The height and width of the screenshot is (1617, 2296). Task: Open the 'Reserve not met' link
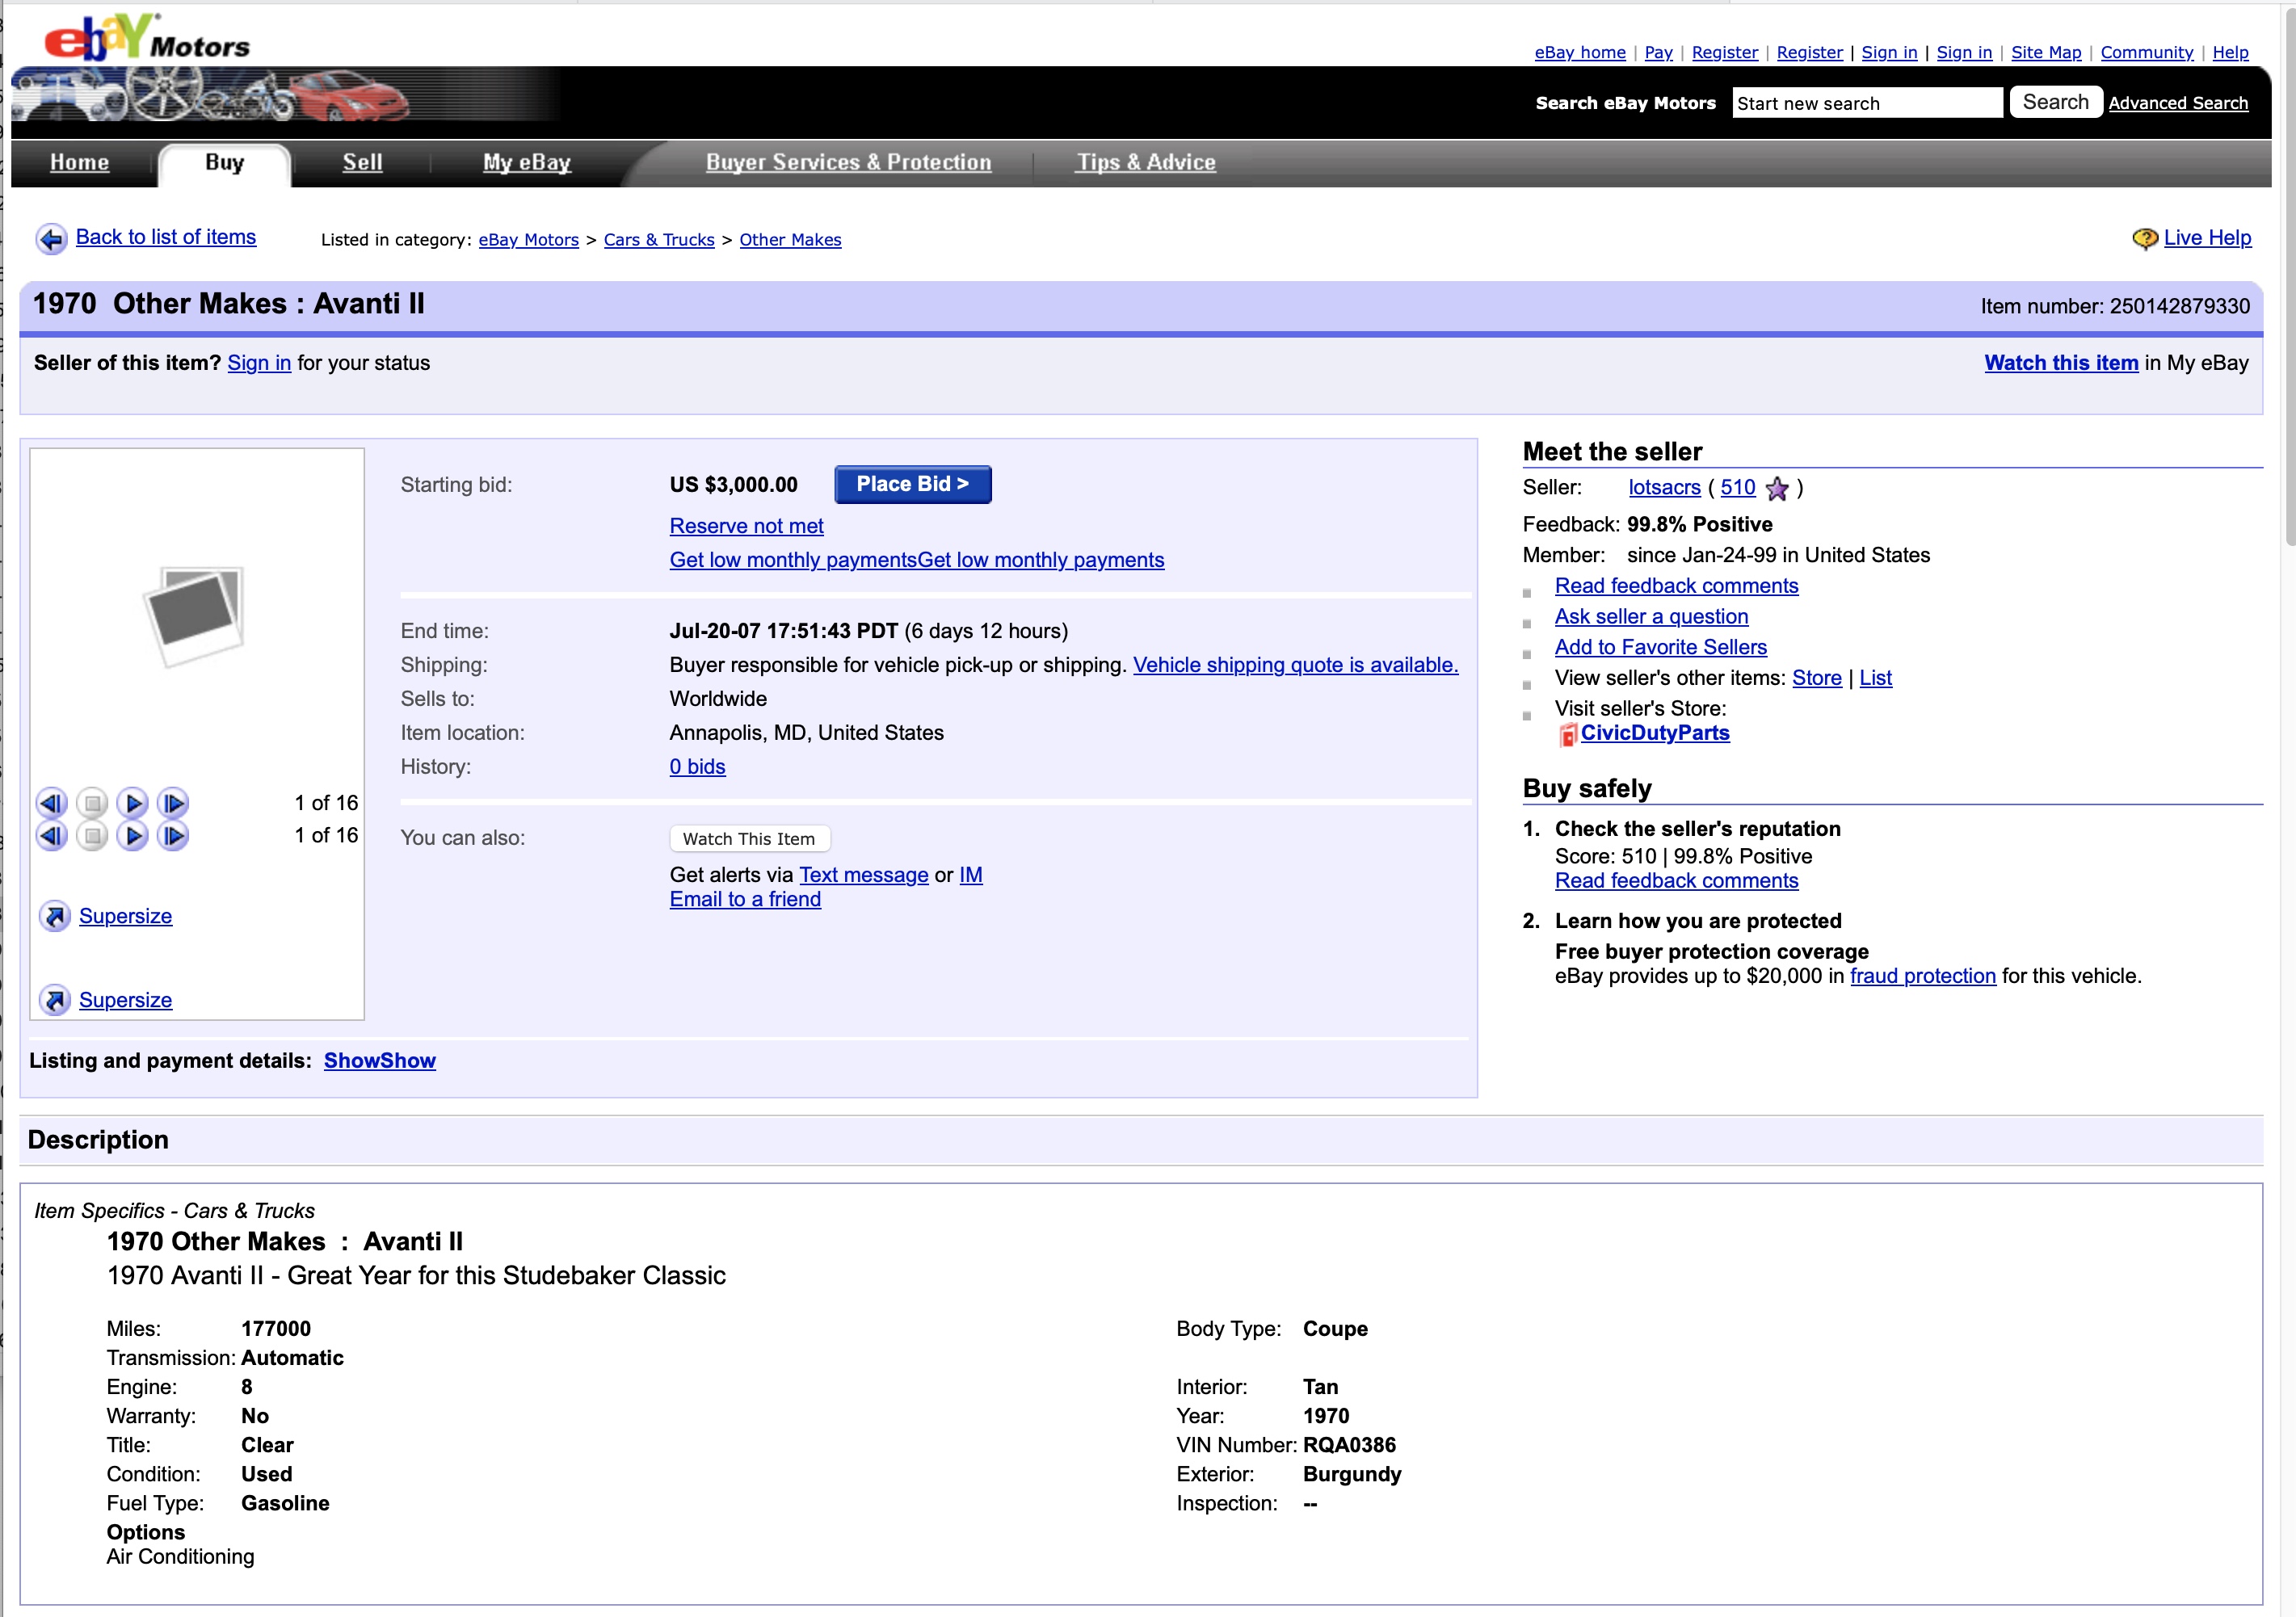coord(746,526)
